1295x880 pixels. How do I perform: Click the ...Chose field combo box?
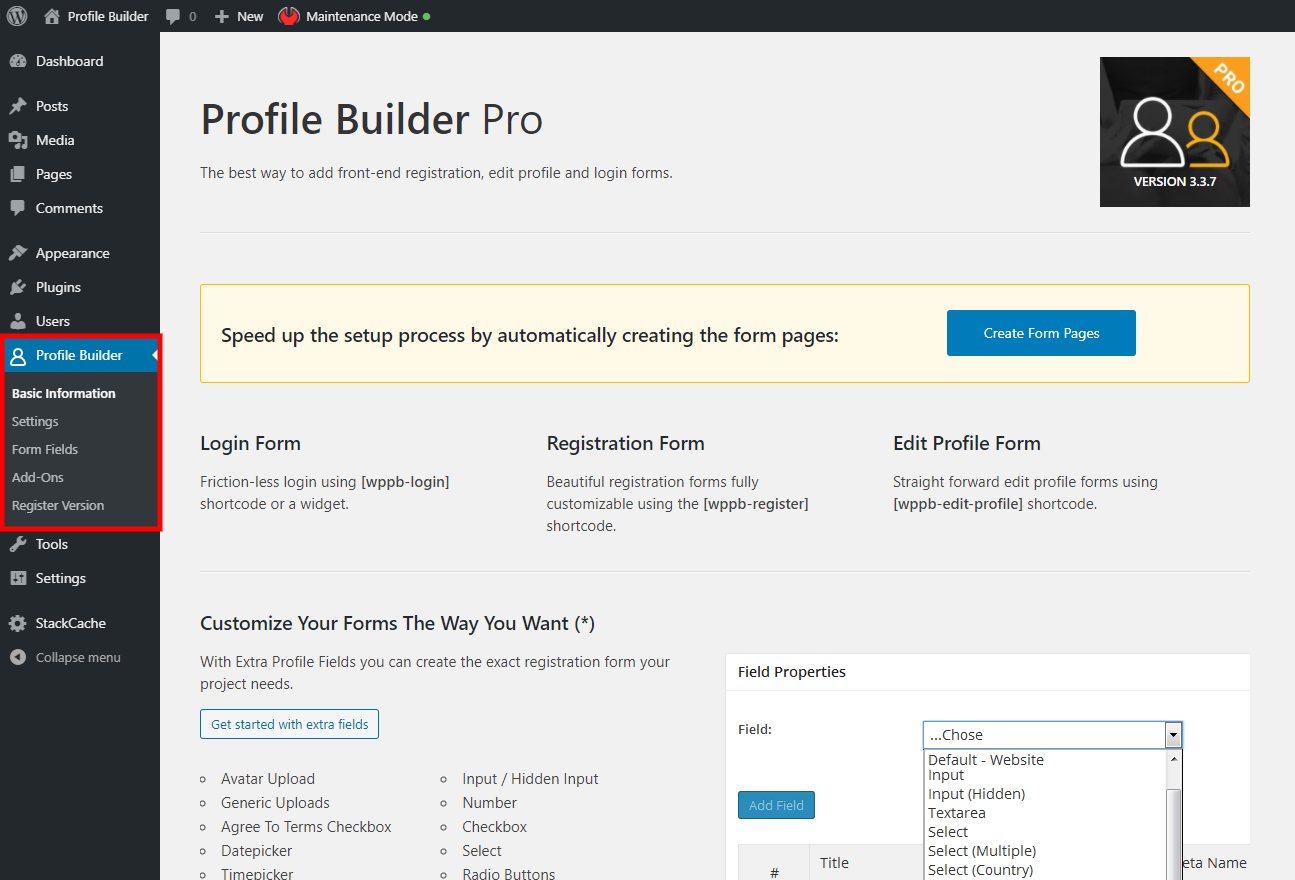[x=1052, y=735]
